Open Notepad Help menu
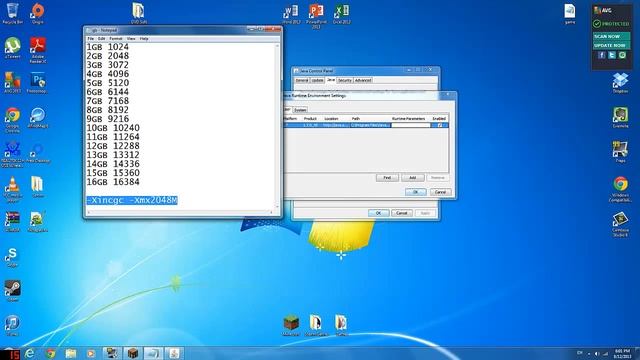The image size is (640, 360). pyautogui.click(x=144, y=39)
